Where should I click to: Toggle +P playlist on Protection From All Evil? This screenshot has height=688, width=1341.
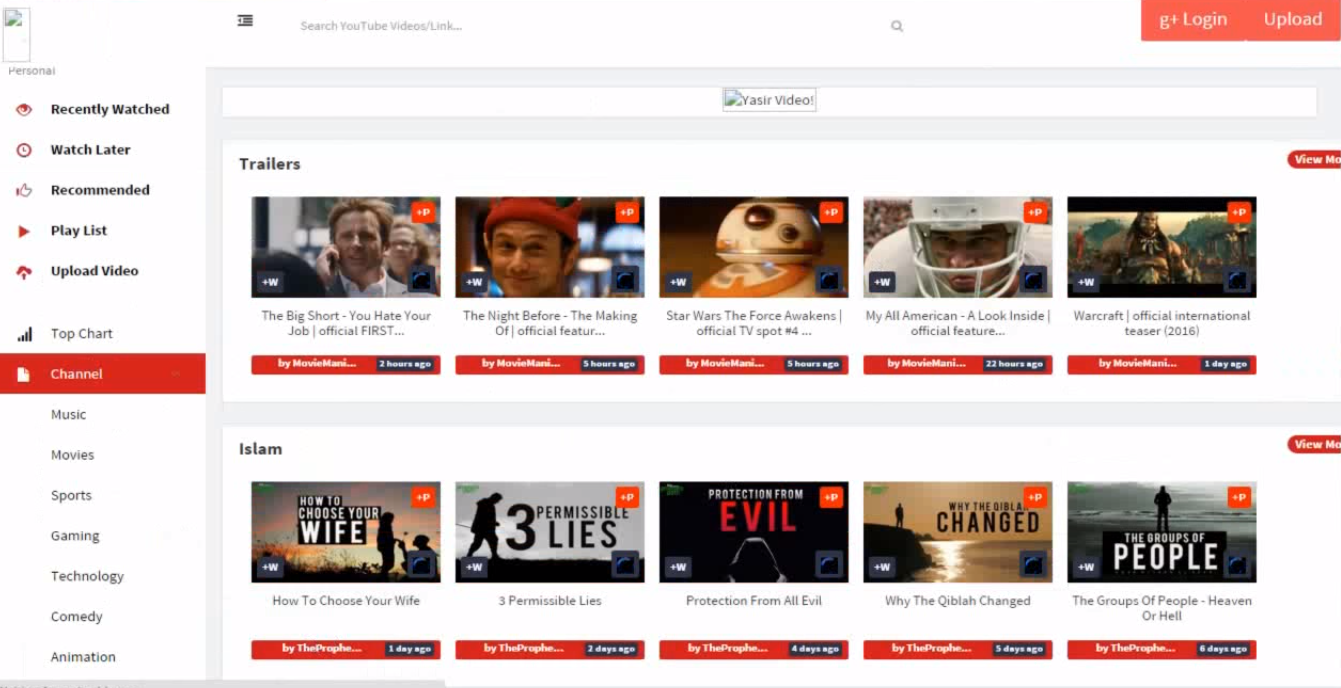(x=831, y=497)
